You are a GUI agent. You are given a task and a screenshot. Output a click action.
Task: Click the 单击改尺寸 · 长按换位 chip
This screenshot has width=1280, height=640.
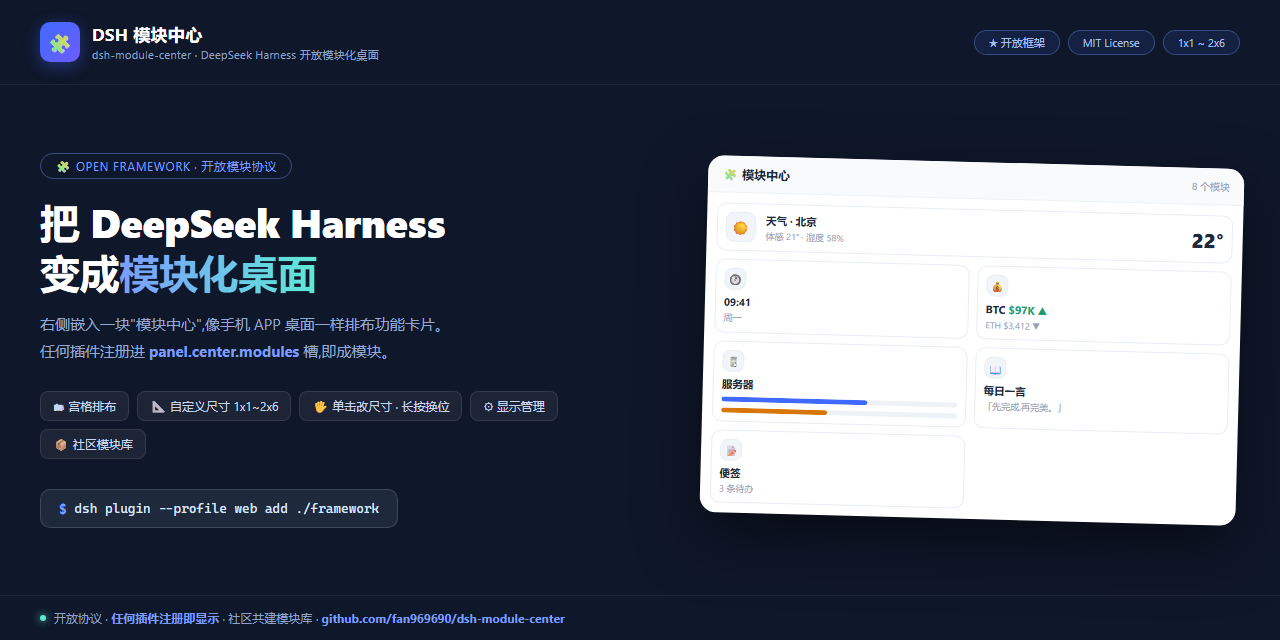tap(380, 406)
